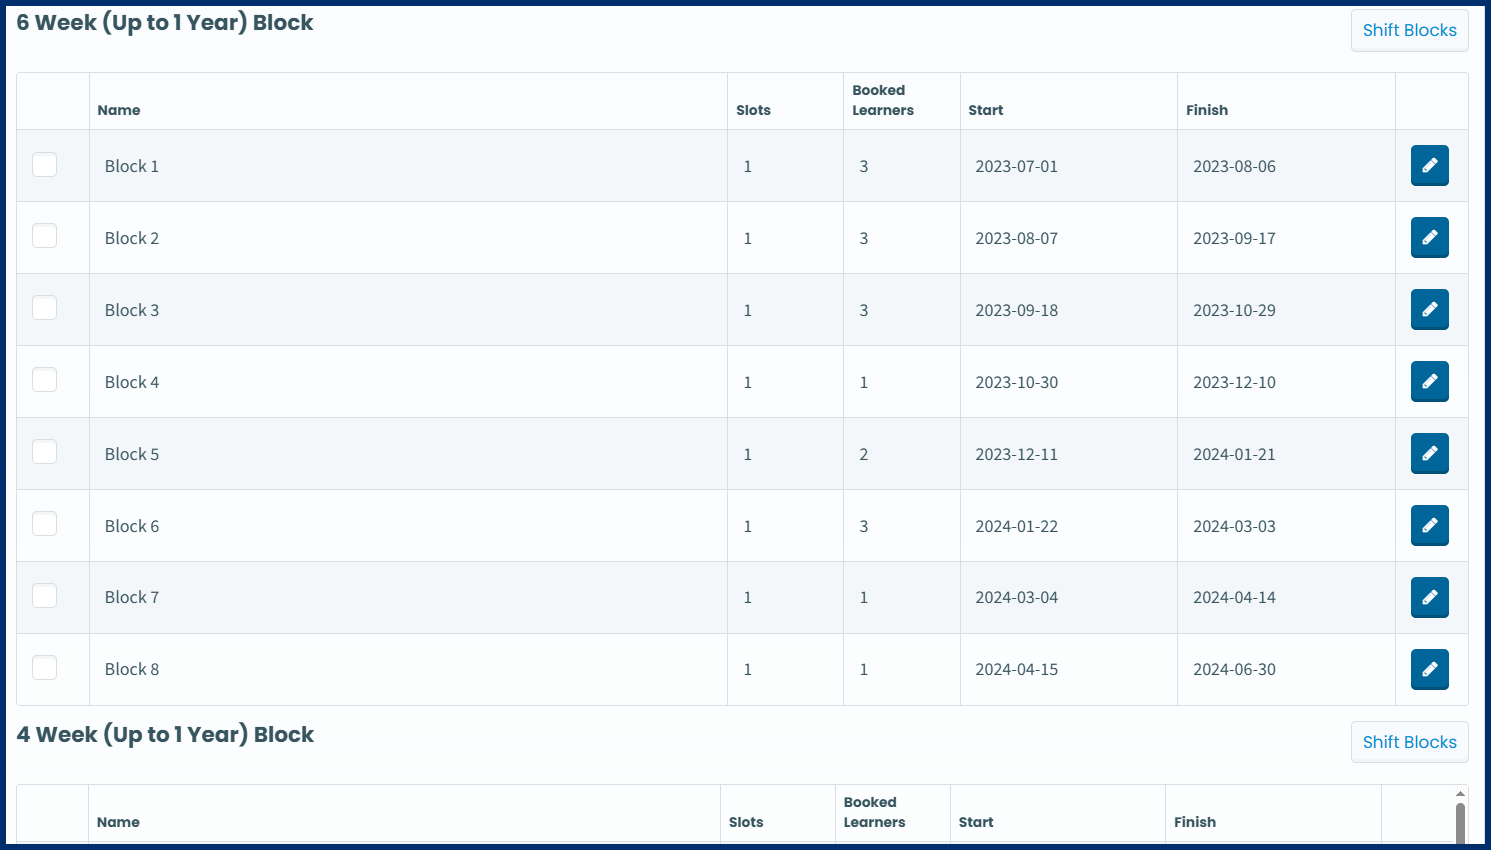Click the Name column header

[x=119, y=110]
